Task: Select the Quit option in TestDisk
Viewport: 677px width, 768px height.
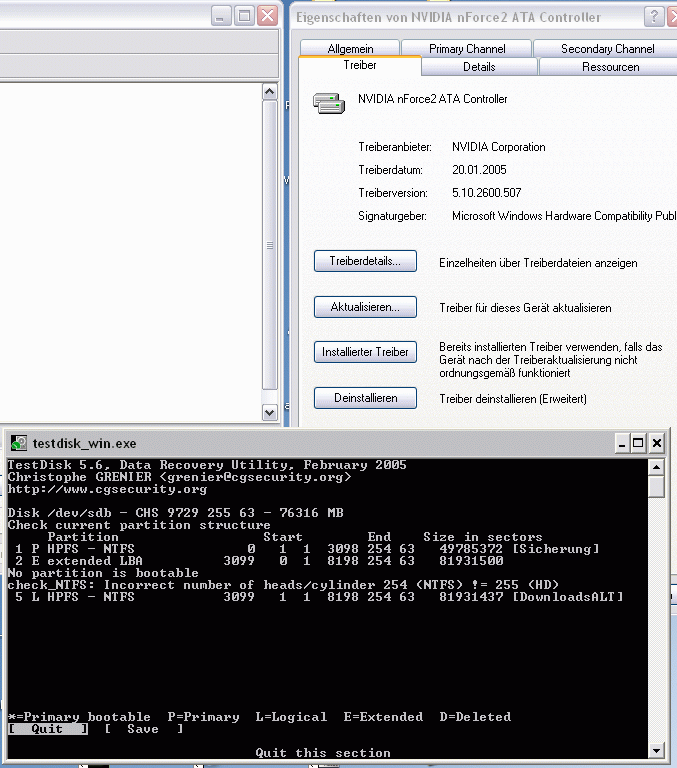Action: 48,729
